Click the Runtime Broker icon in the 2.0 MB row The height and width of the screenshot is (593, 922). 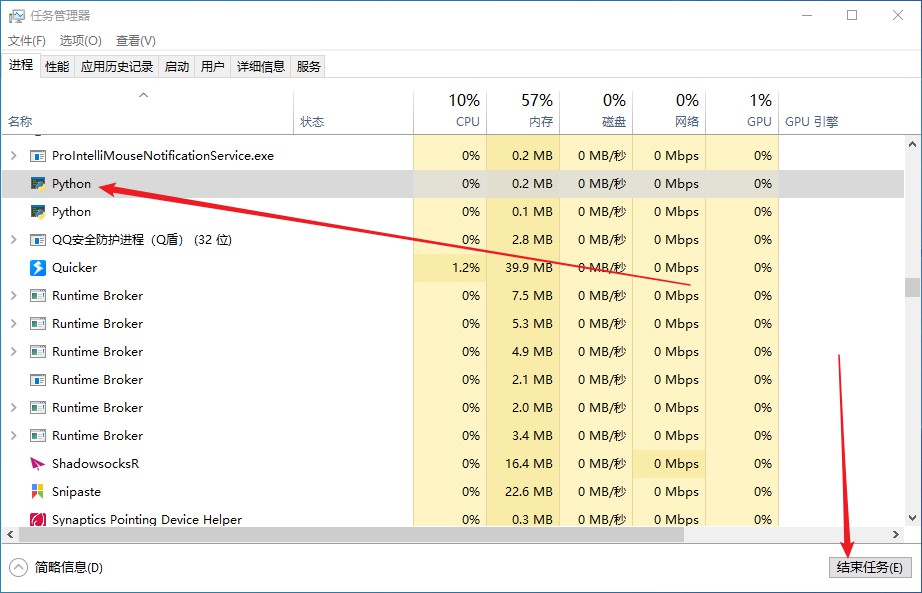click(x=38, y=408)
